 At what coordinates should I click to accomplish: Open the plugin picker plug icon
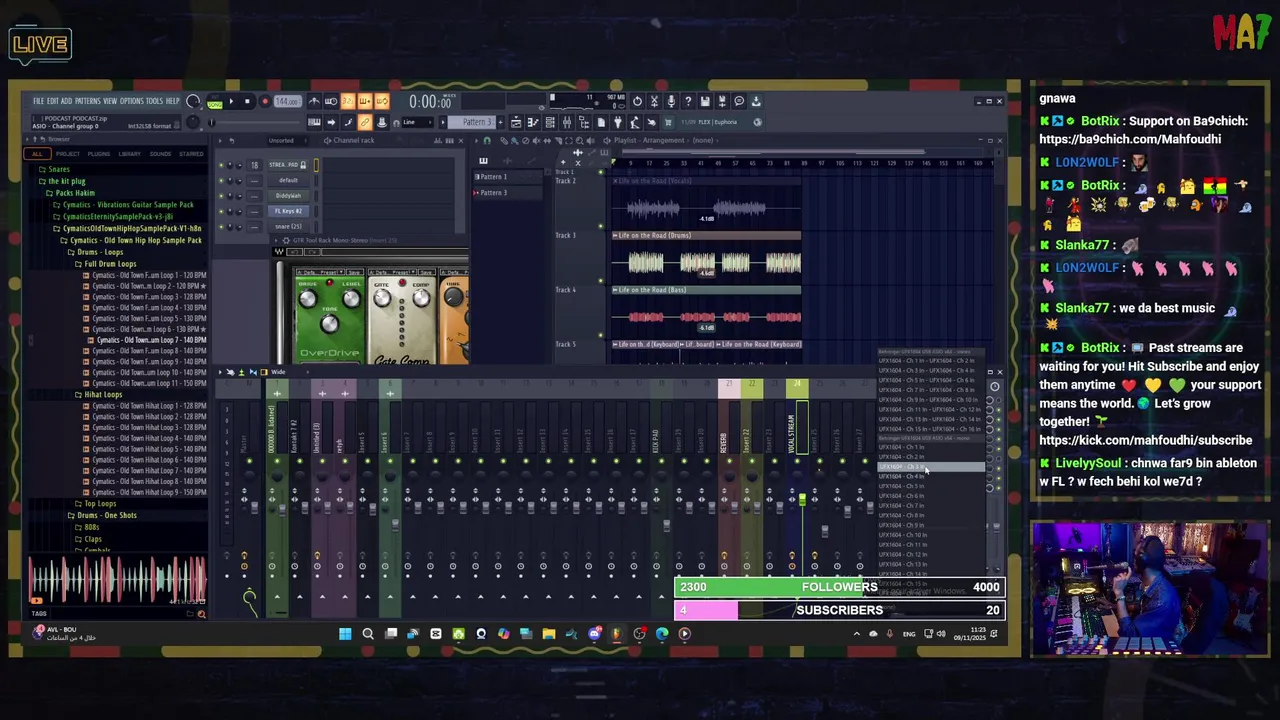point(618,122)
